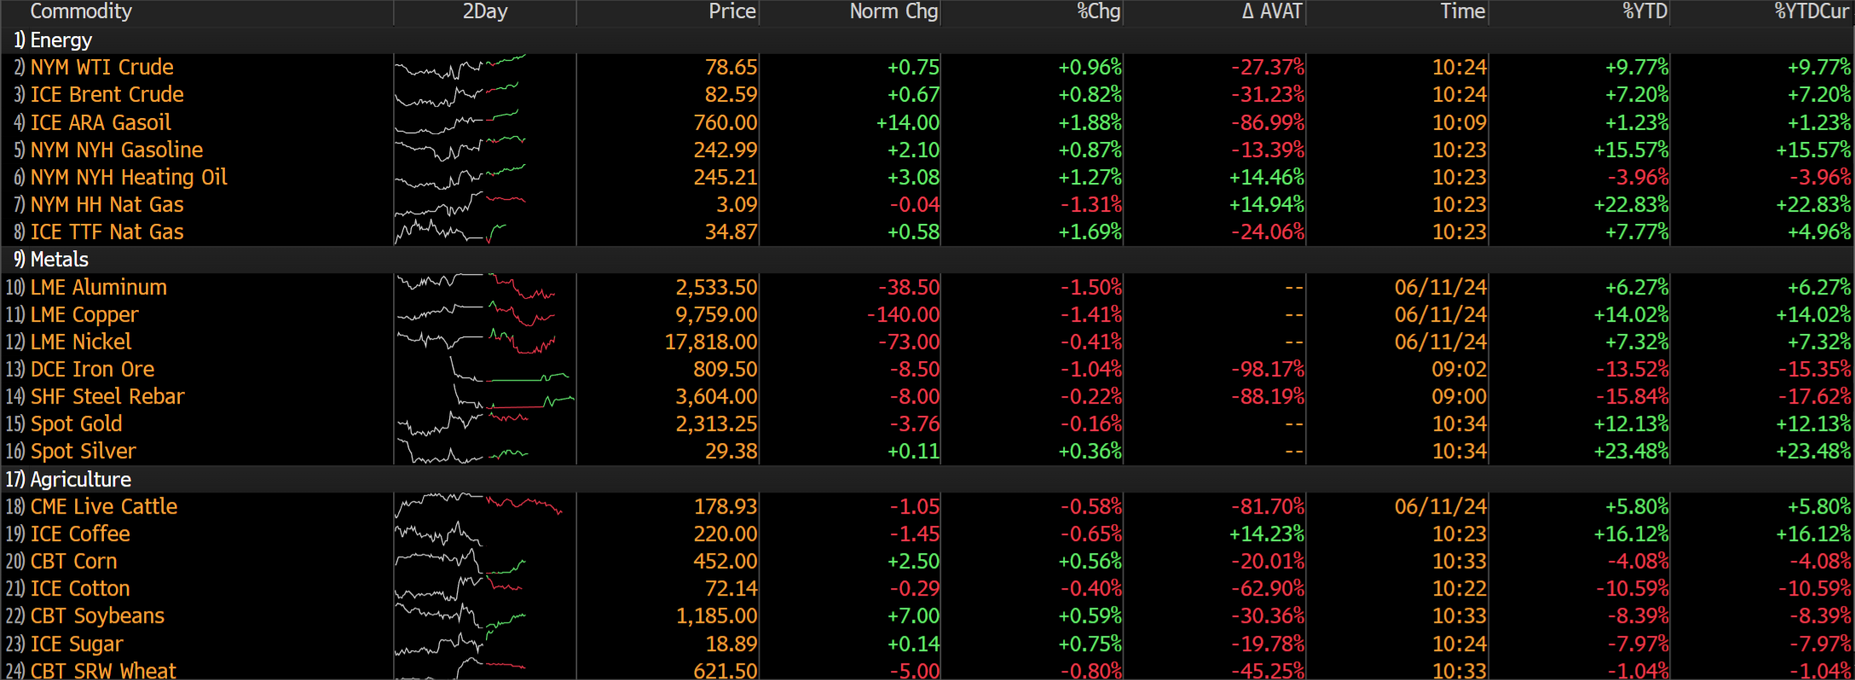Open NYM WTI Crude commodity
The width and height of the screenshot is (1855, 680).
click(x=102, y=67)
